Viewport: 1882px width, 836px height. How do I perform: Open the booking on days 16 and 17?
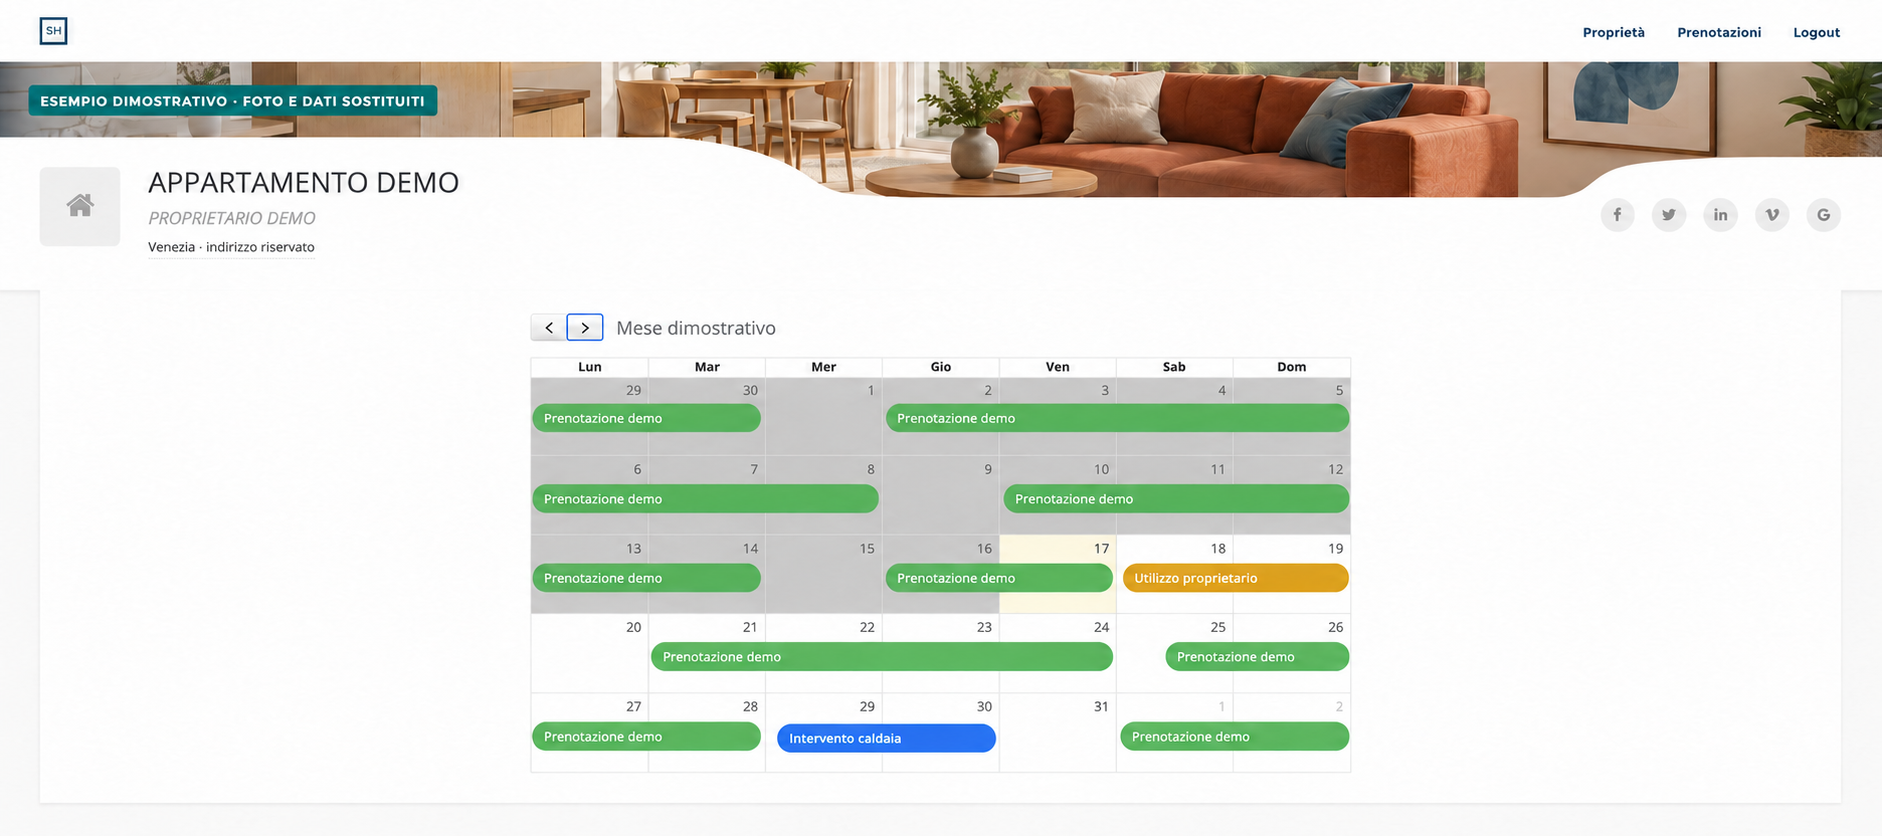tap(999, 578)
